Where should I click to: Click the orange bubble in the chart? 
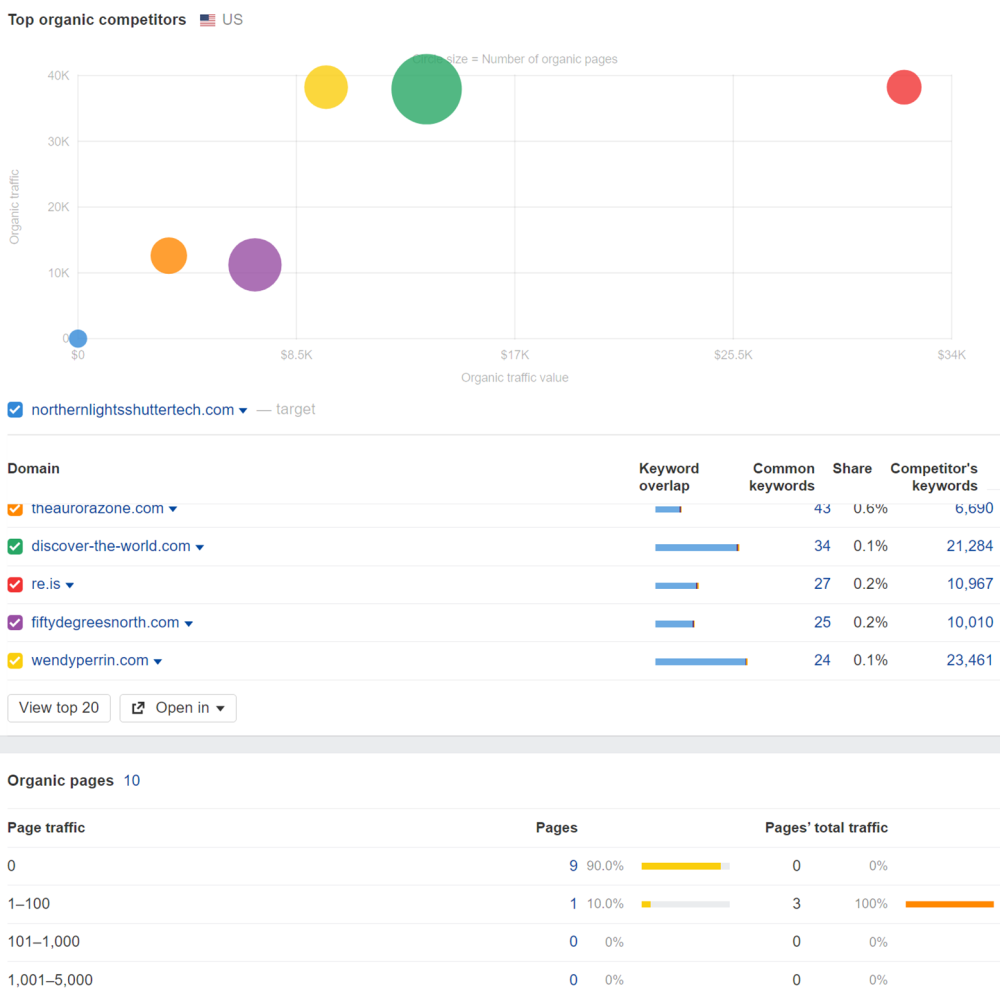(169, 256)
